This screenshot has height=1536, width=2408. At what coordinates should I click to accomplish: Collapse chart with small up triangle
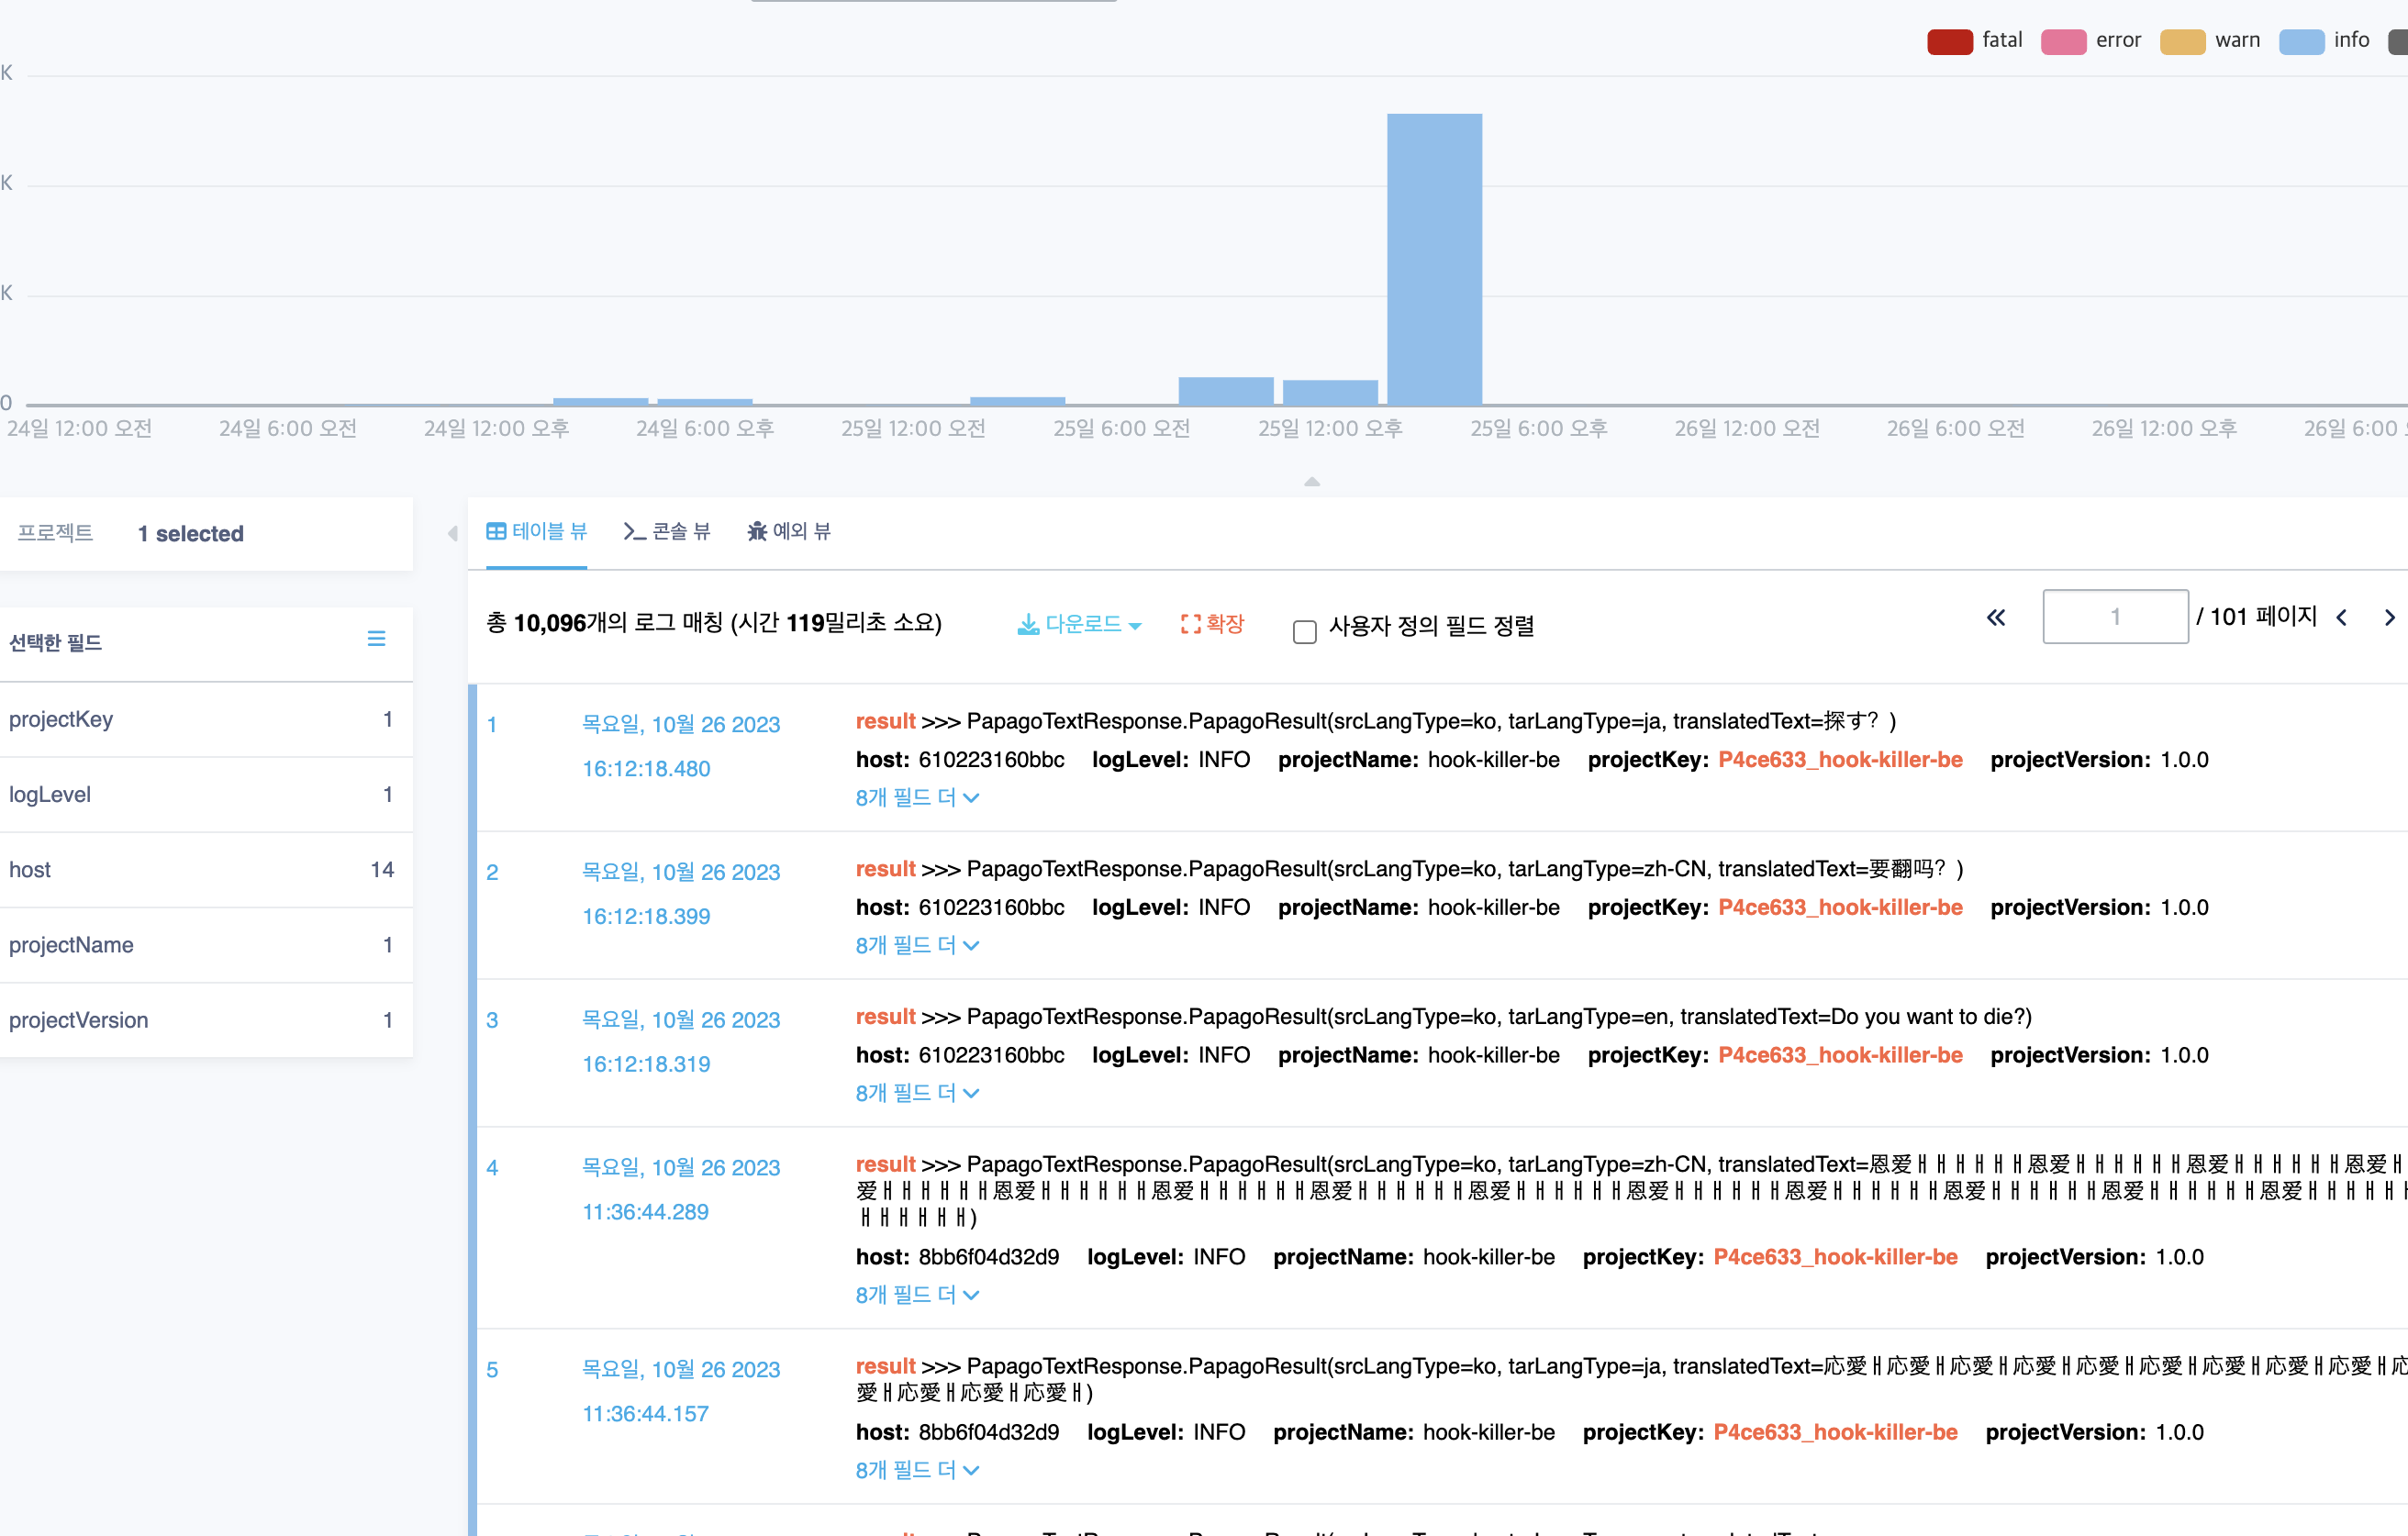(x=1312, y=482)
